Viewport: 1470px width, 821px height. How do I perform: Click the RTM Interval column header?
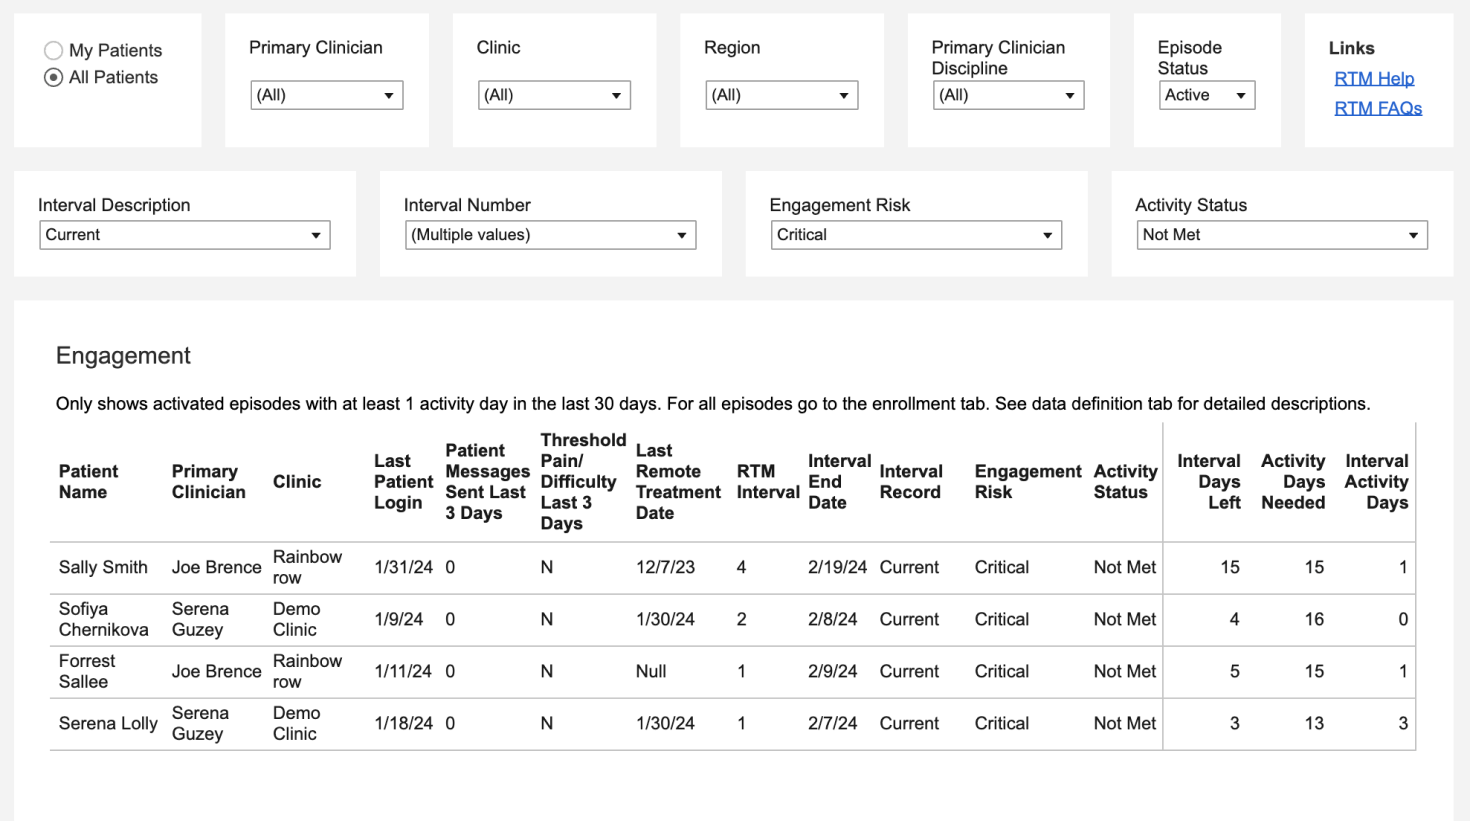coord(768,482)
